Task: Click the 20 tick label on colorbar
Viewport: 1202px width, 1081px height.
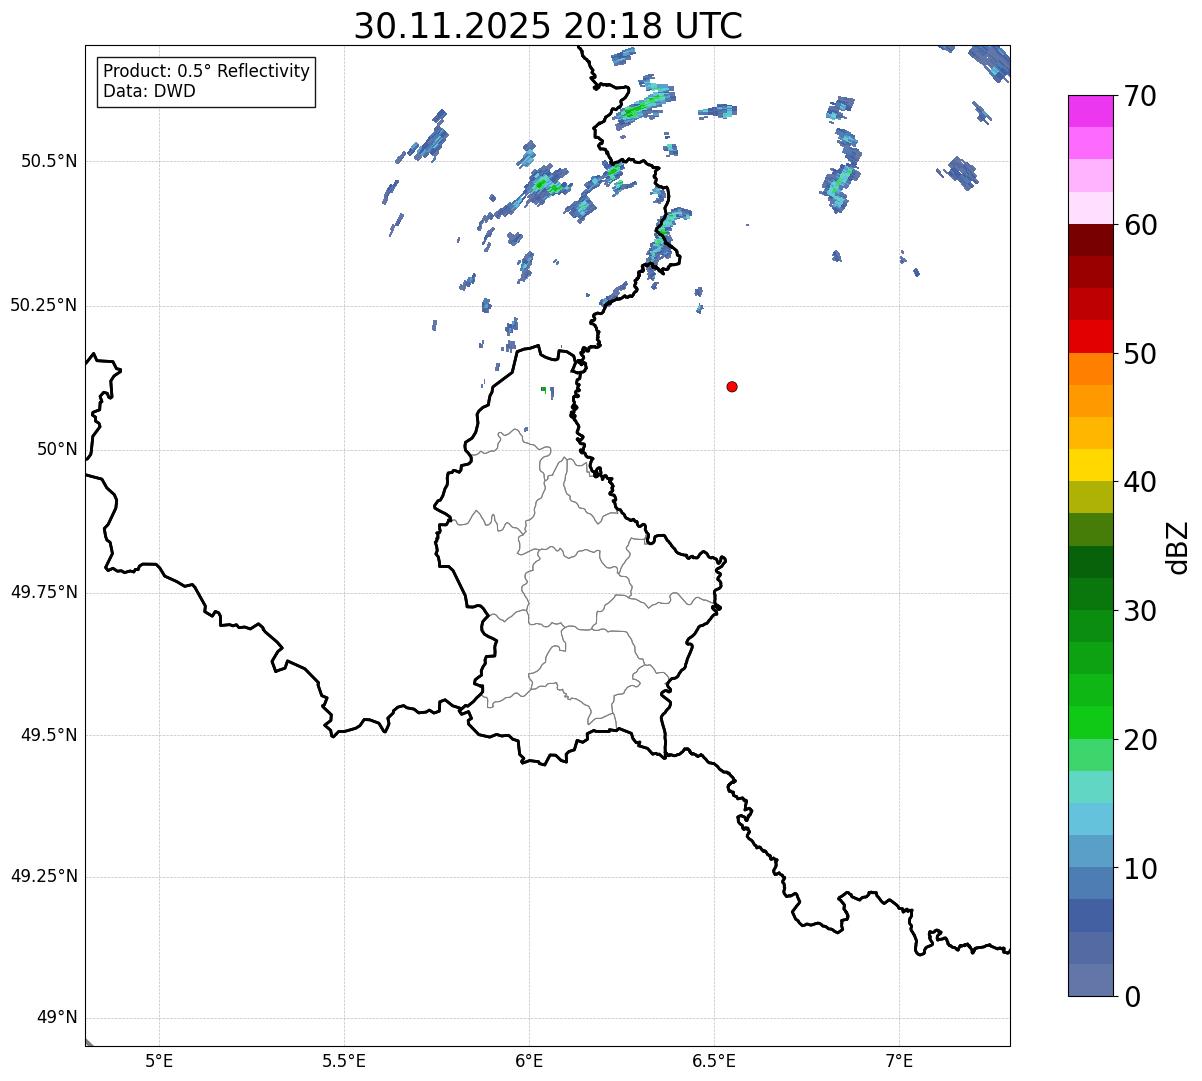Action: [1140, 741]
